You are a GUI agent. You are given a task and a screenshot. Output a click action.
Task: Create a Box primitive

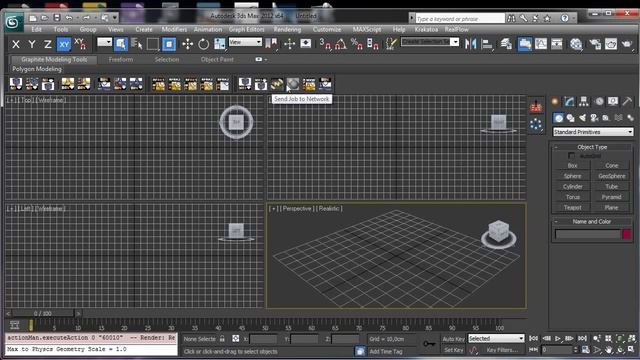(572, 166)
